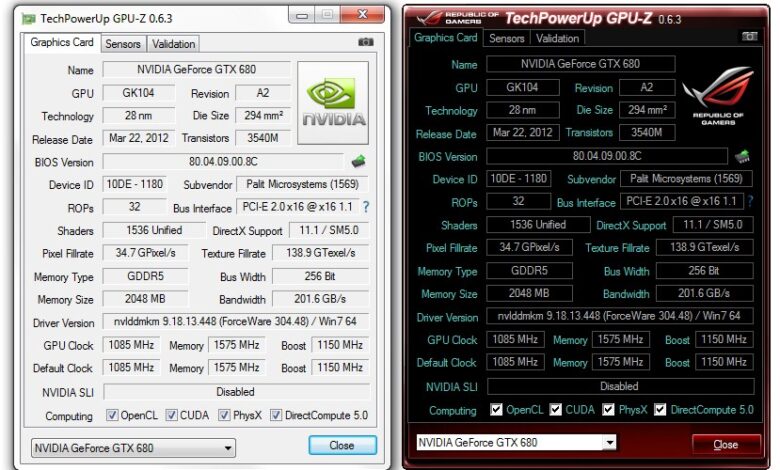Click PCI-E 2.0 x16 bus interface in ROG window
780x470 pixels.
[x=682, y=201]
